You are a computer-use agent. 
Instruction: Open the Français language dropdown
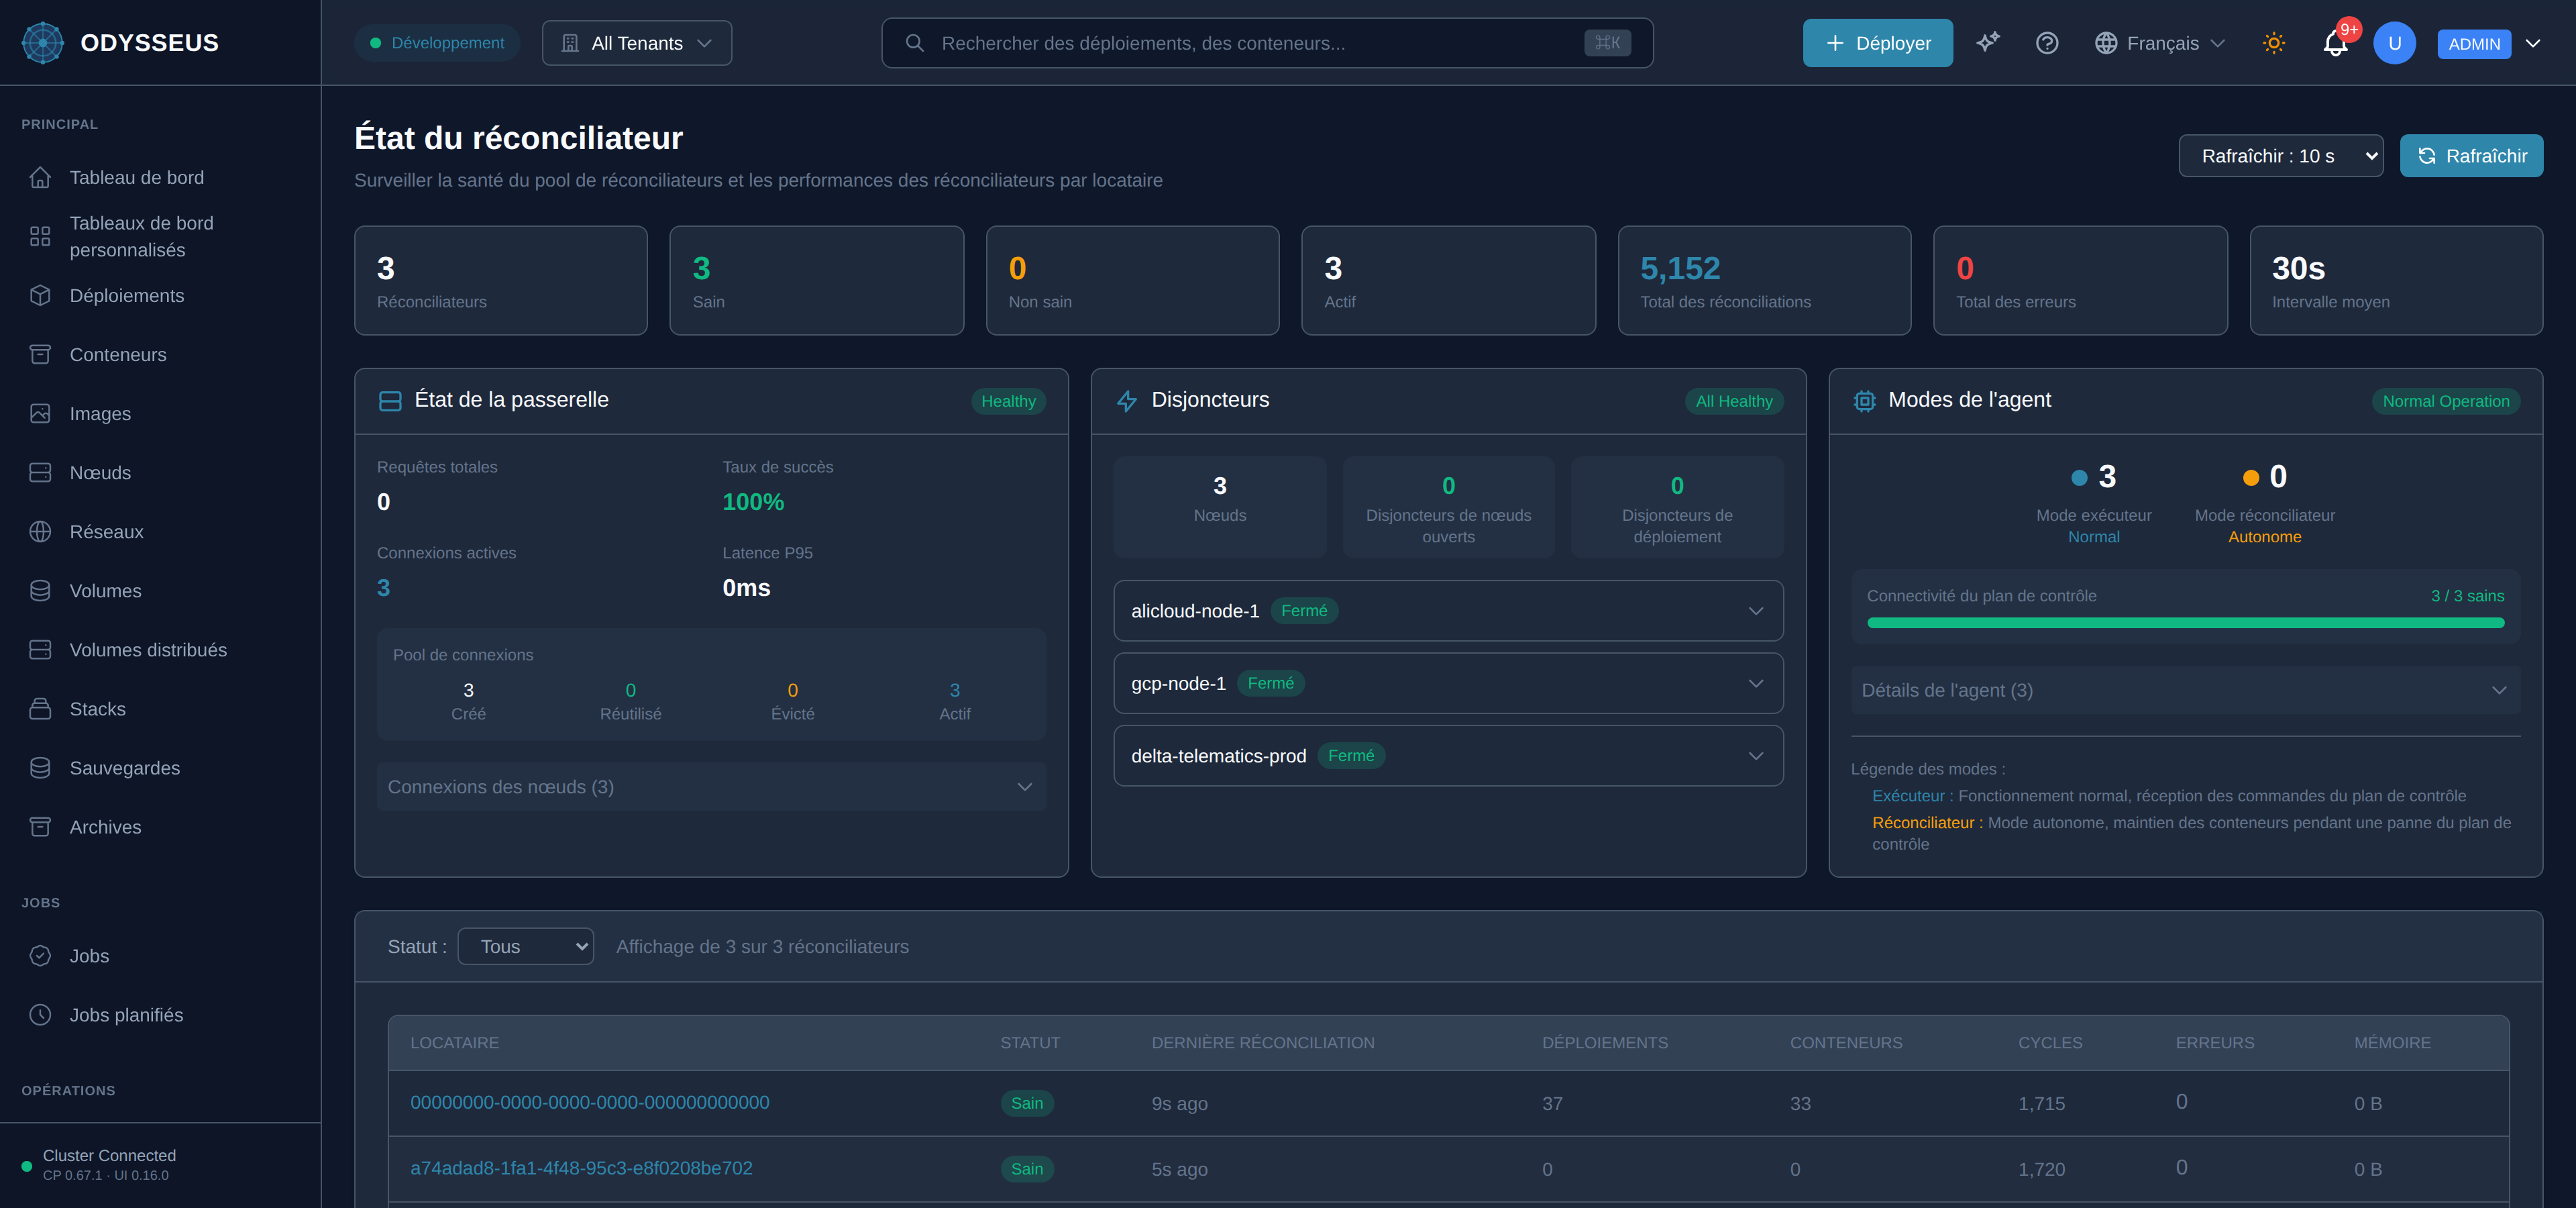(2160, 43)
